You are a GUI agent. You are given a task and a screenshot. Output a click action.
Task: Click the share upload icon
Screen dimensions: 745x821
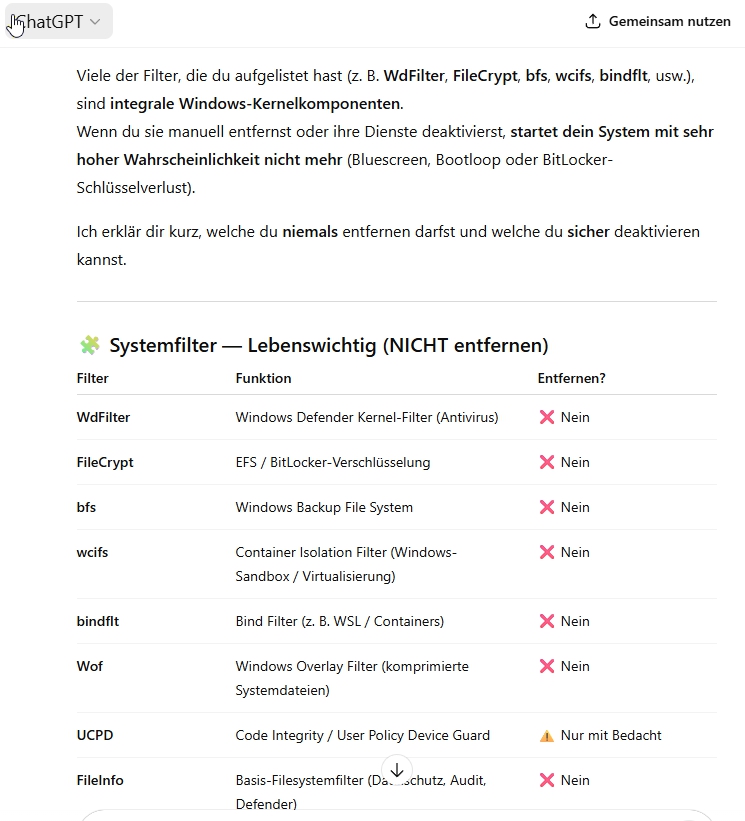click(593, 21)
